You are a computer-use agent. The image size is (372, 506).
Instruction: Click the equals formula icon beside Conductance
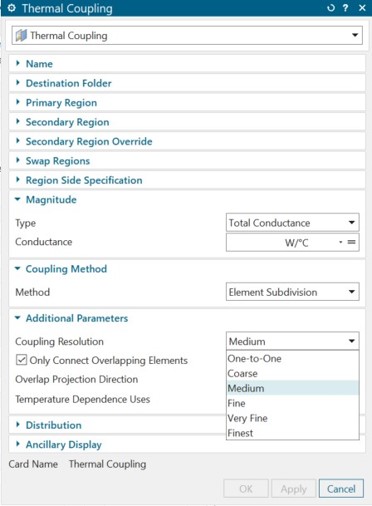point(351,242)
